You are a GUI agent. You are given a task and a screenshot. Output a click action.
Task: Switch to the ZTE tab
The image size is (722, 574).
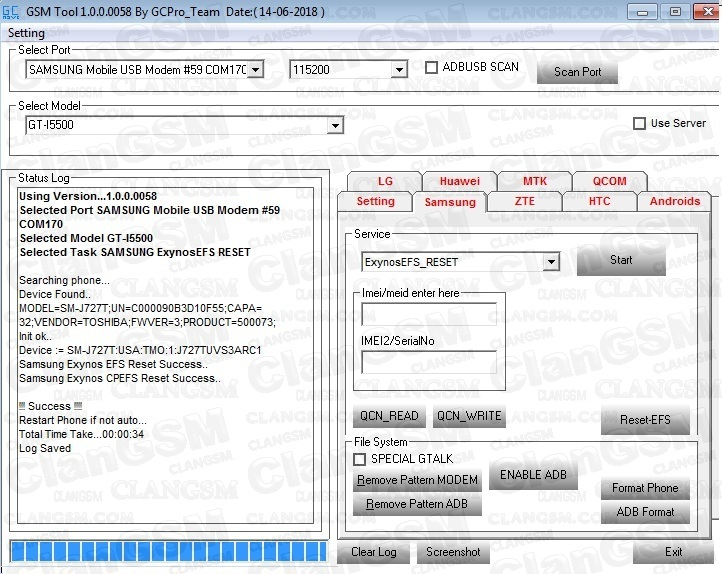524,201
